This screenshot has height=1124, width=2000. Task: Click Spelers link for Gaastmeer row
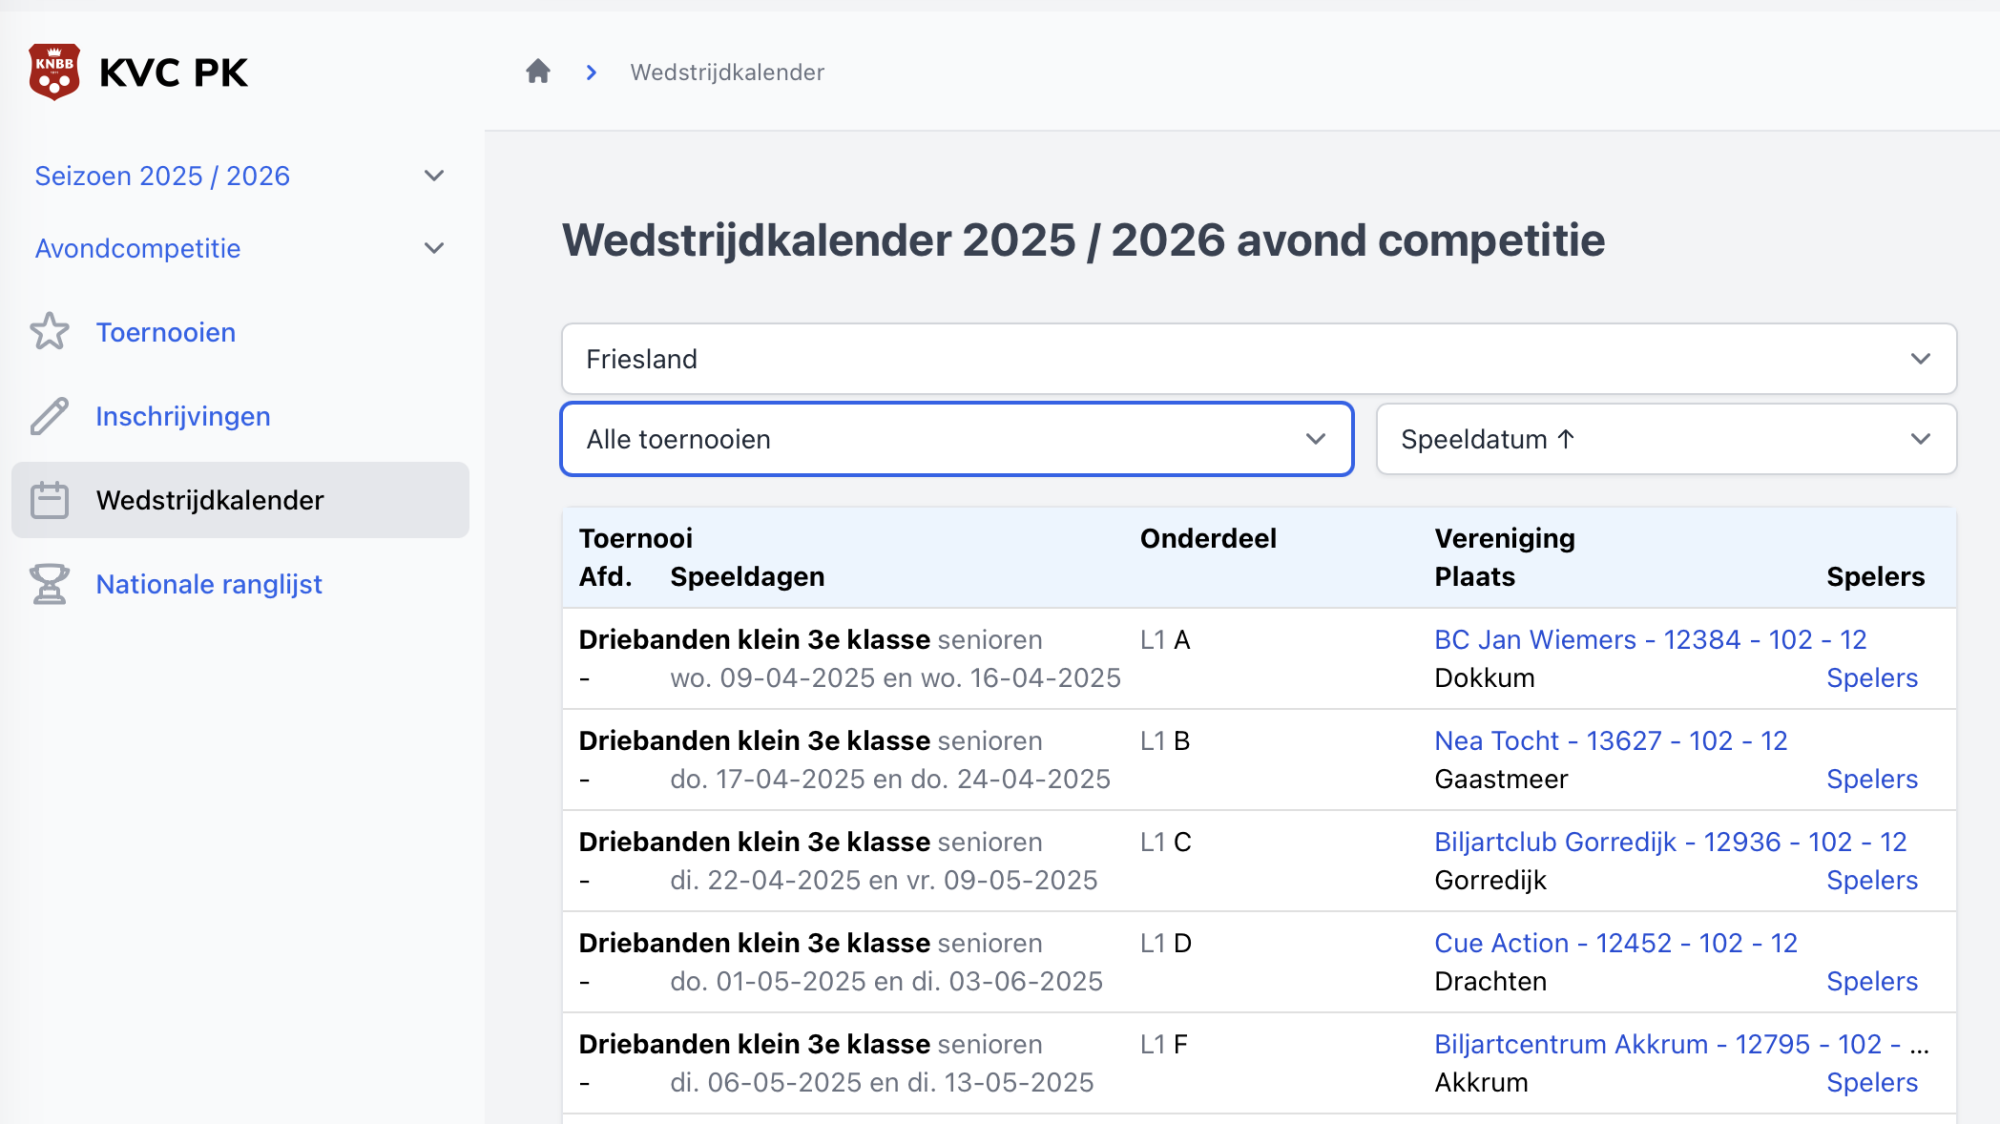pyautogui.click(x=1871, y=779)
